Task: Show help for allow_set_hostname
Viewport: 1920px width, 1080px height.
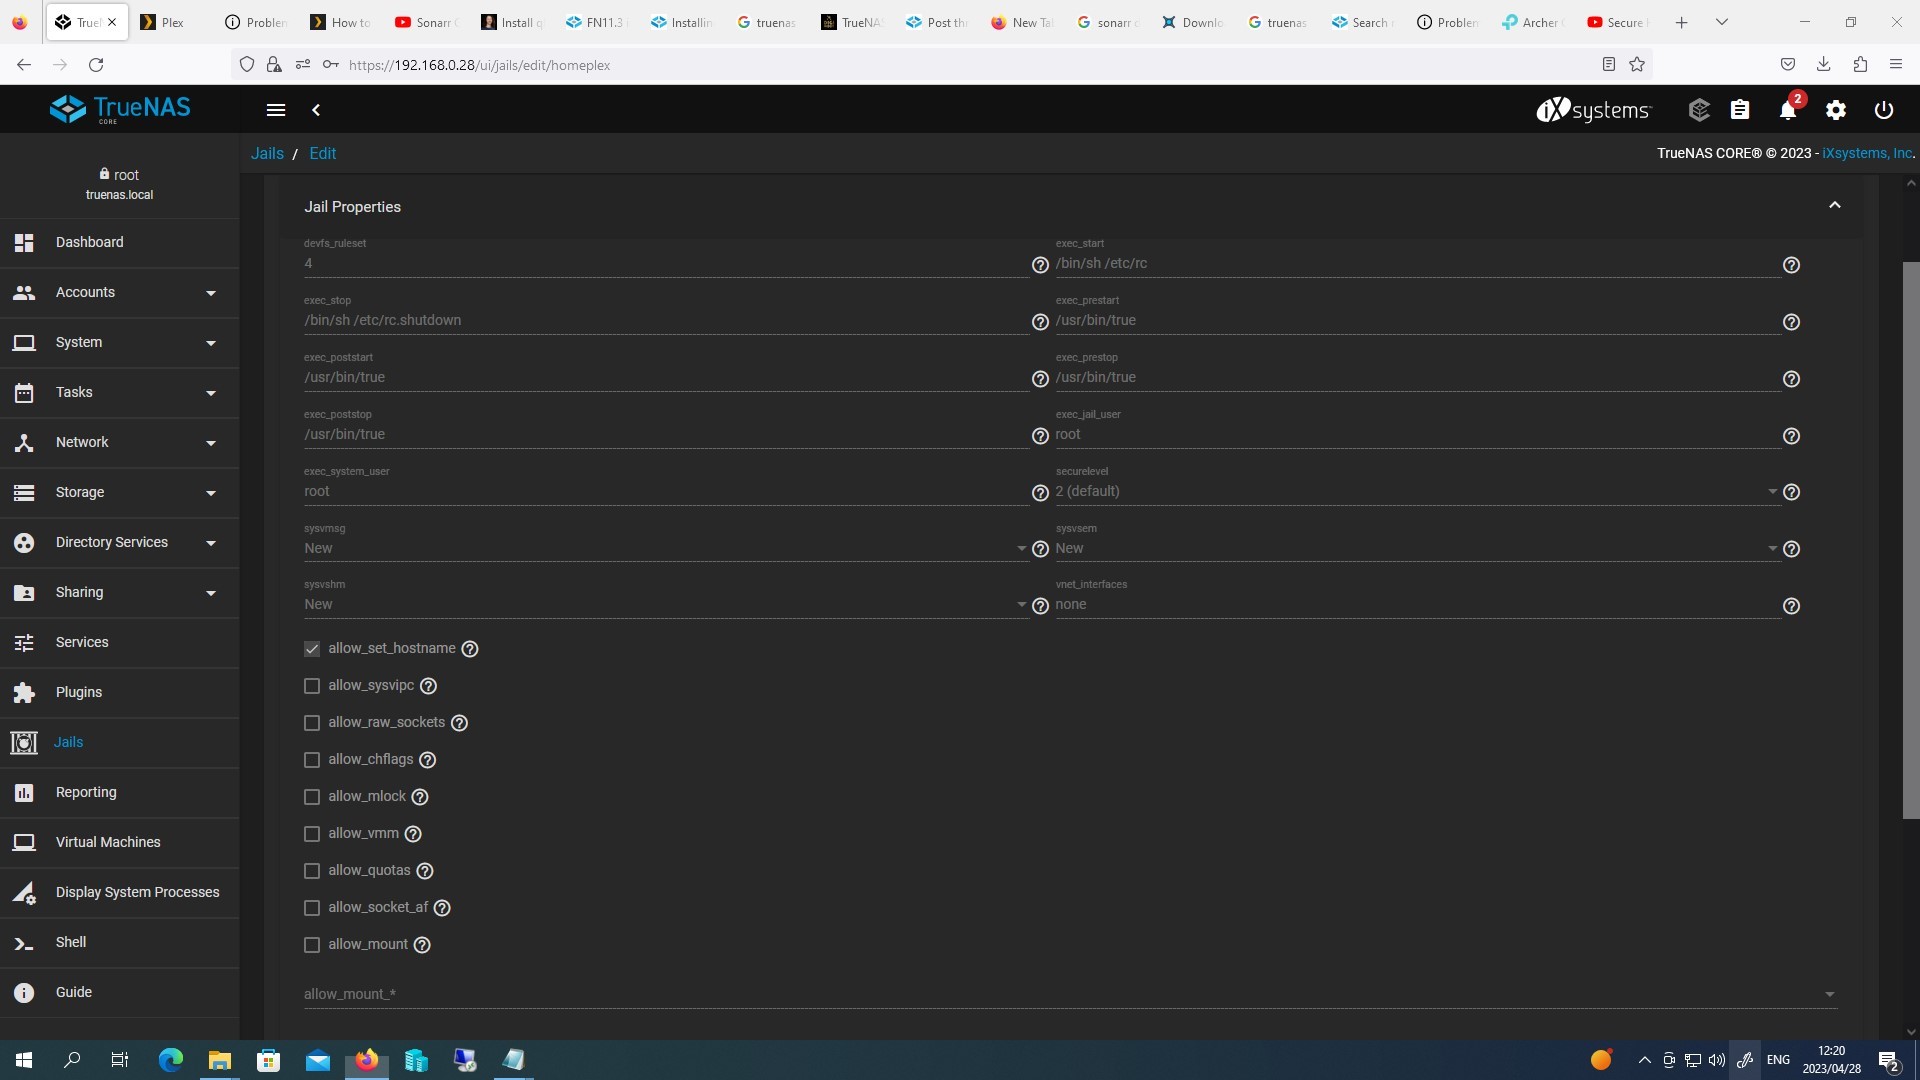Action: [x=470, y=649]
